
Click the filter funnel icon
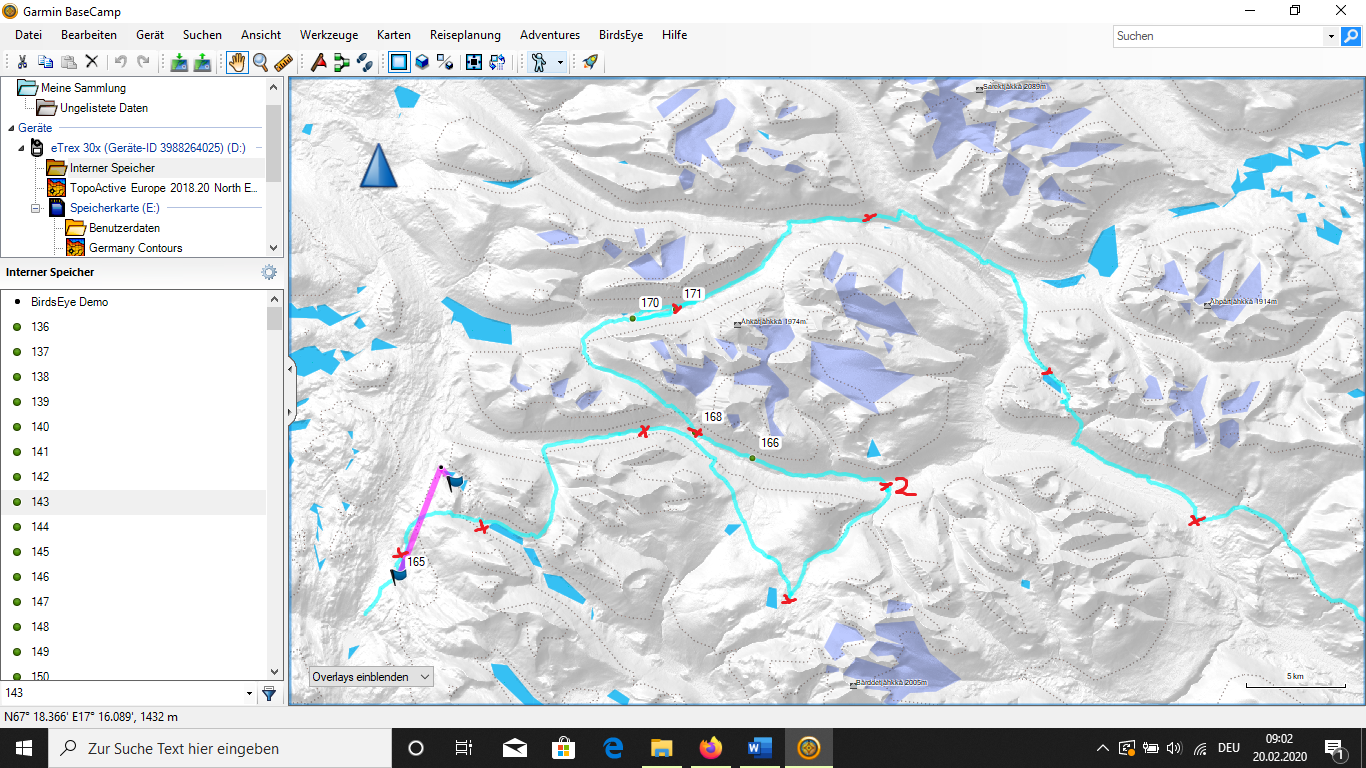(269, 693)
